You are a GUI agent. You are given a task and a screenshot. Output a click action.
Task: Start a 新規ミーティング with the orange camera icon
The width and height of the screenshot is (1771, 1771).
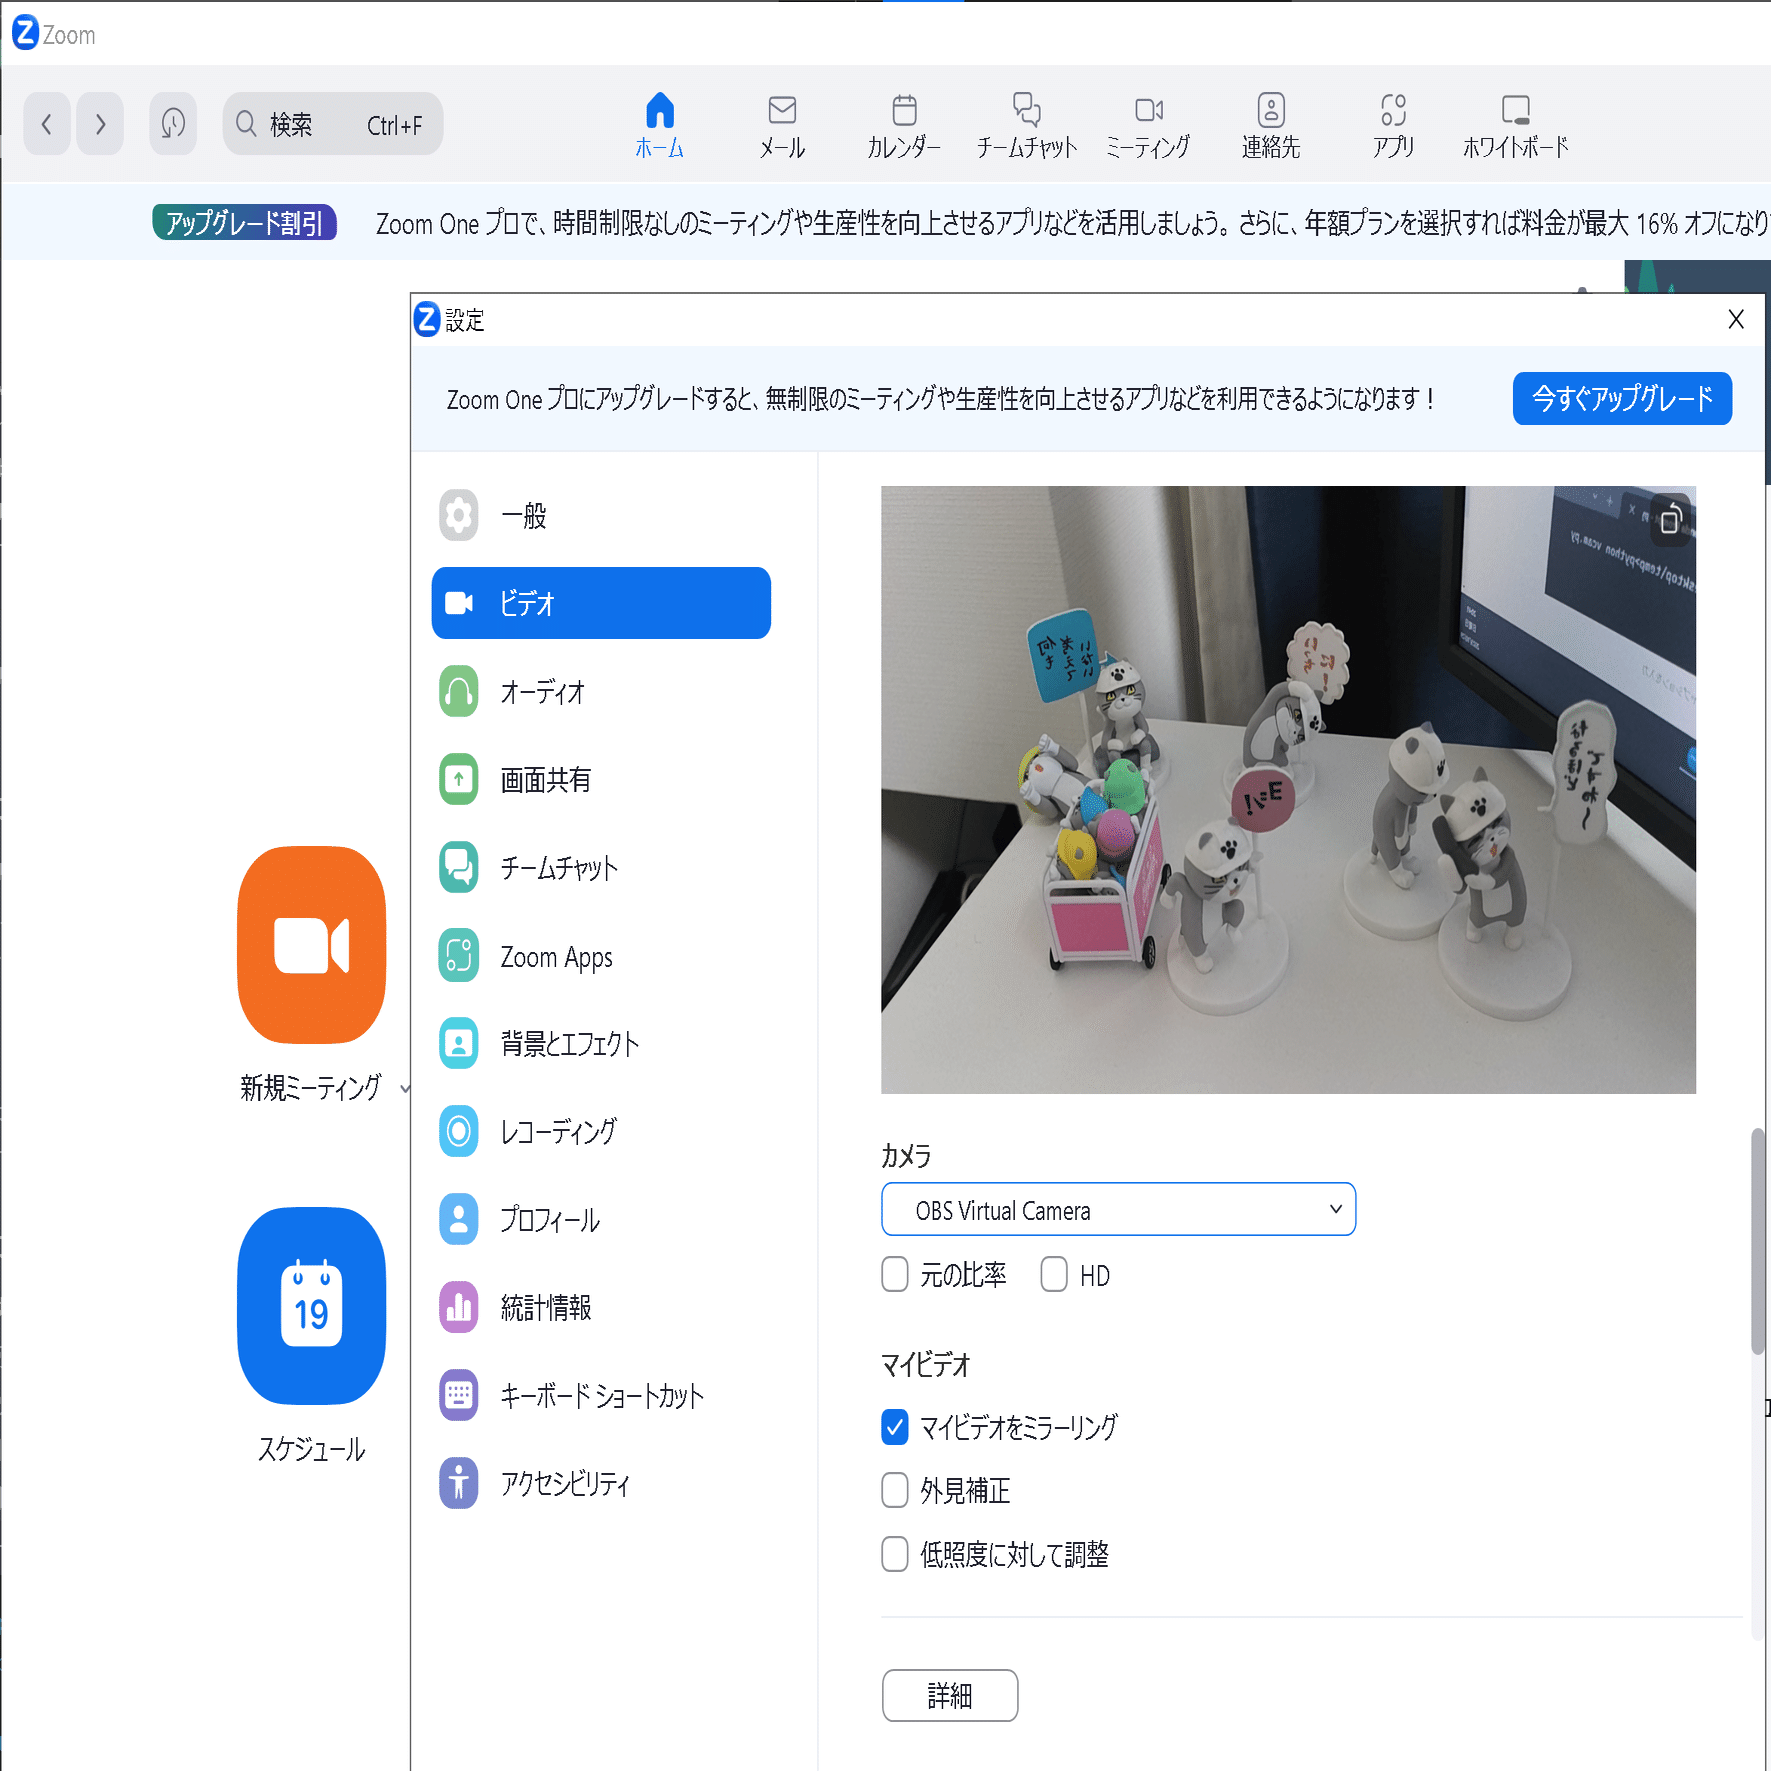(310, 946)
